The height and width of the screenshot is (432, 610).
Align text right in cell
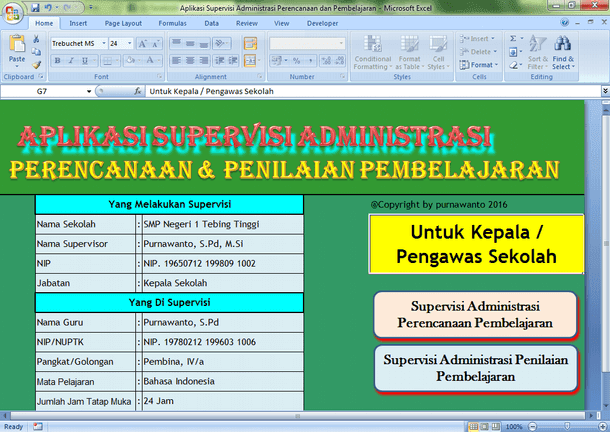(x=203, y=60)
